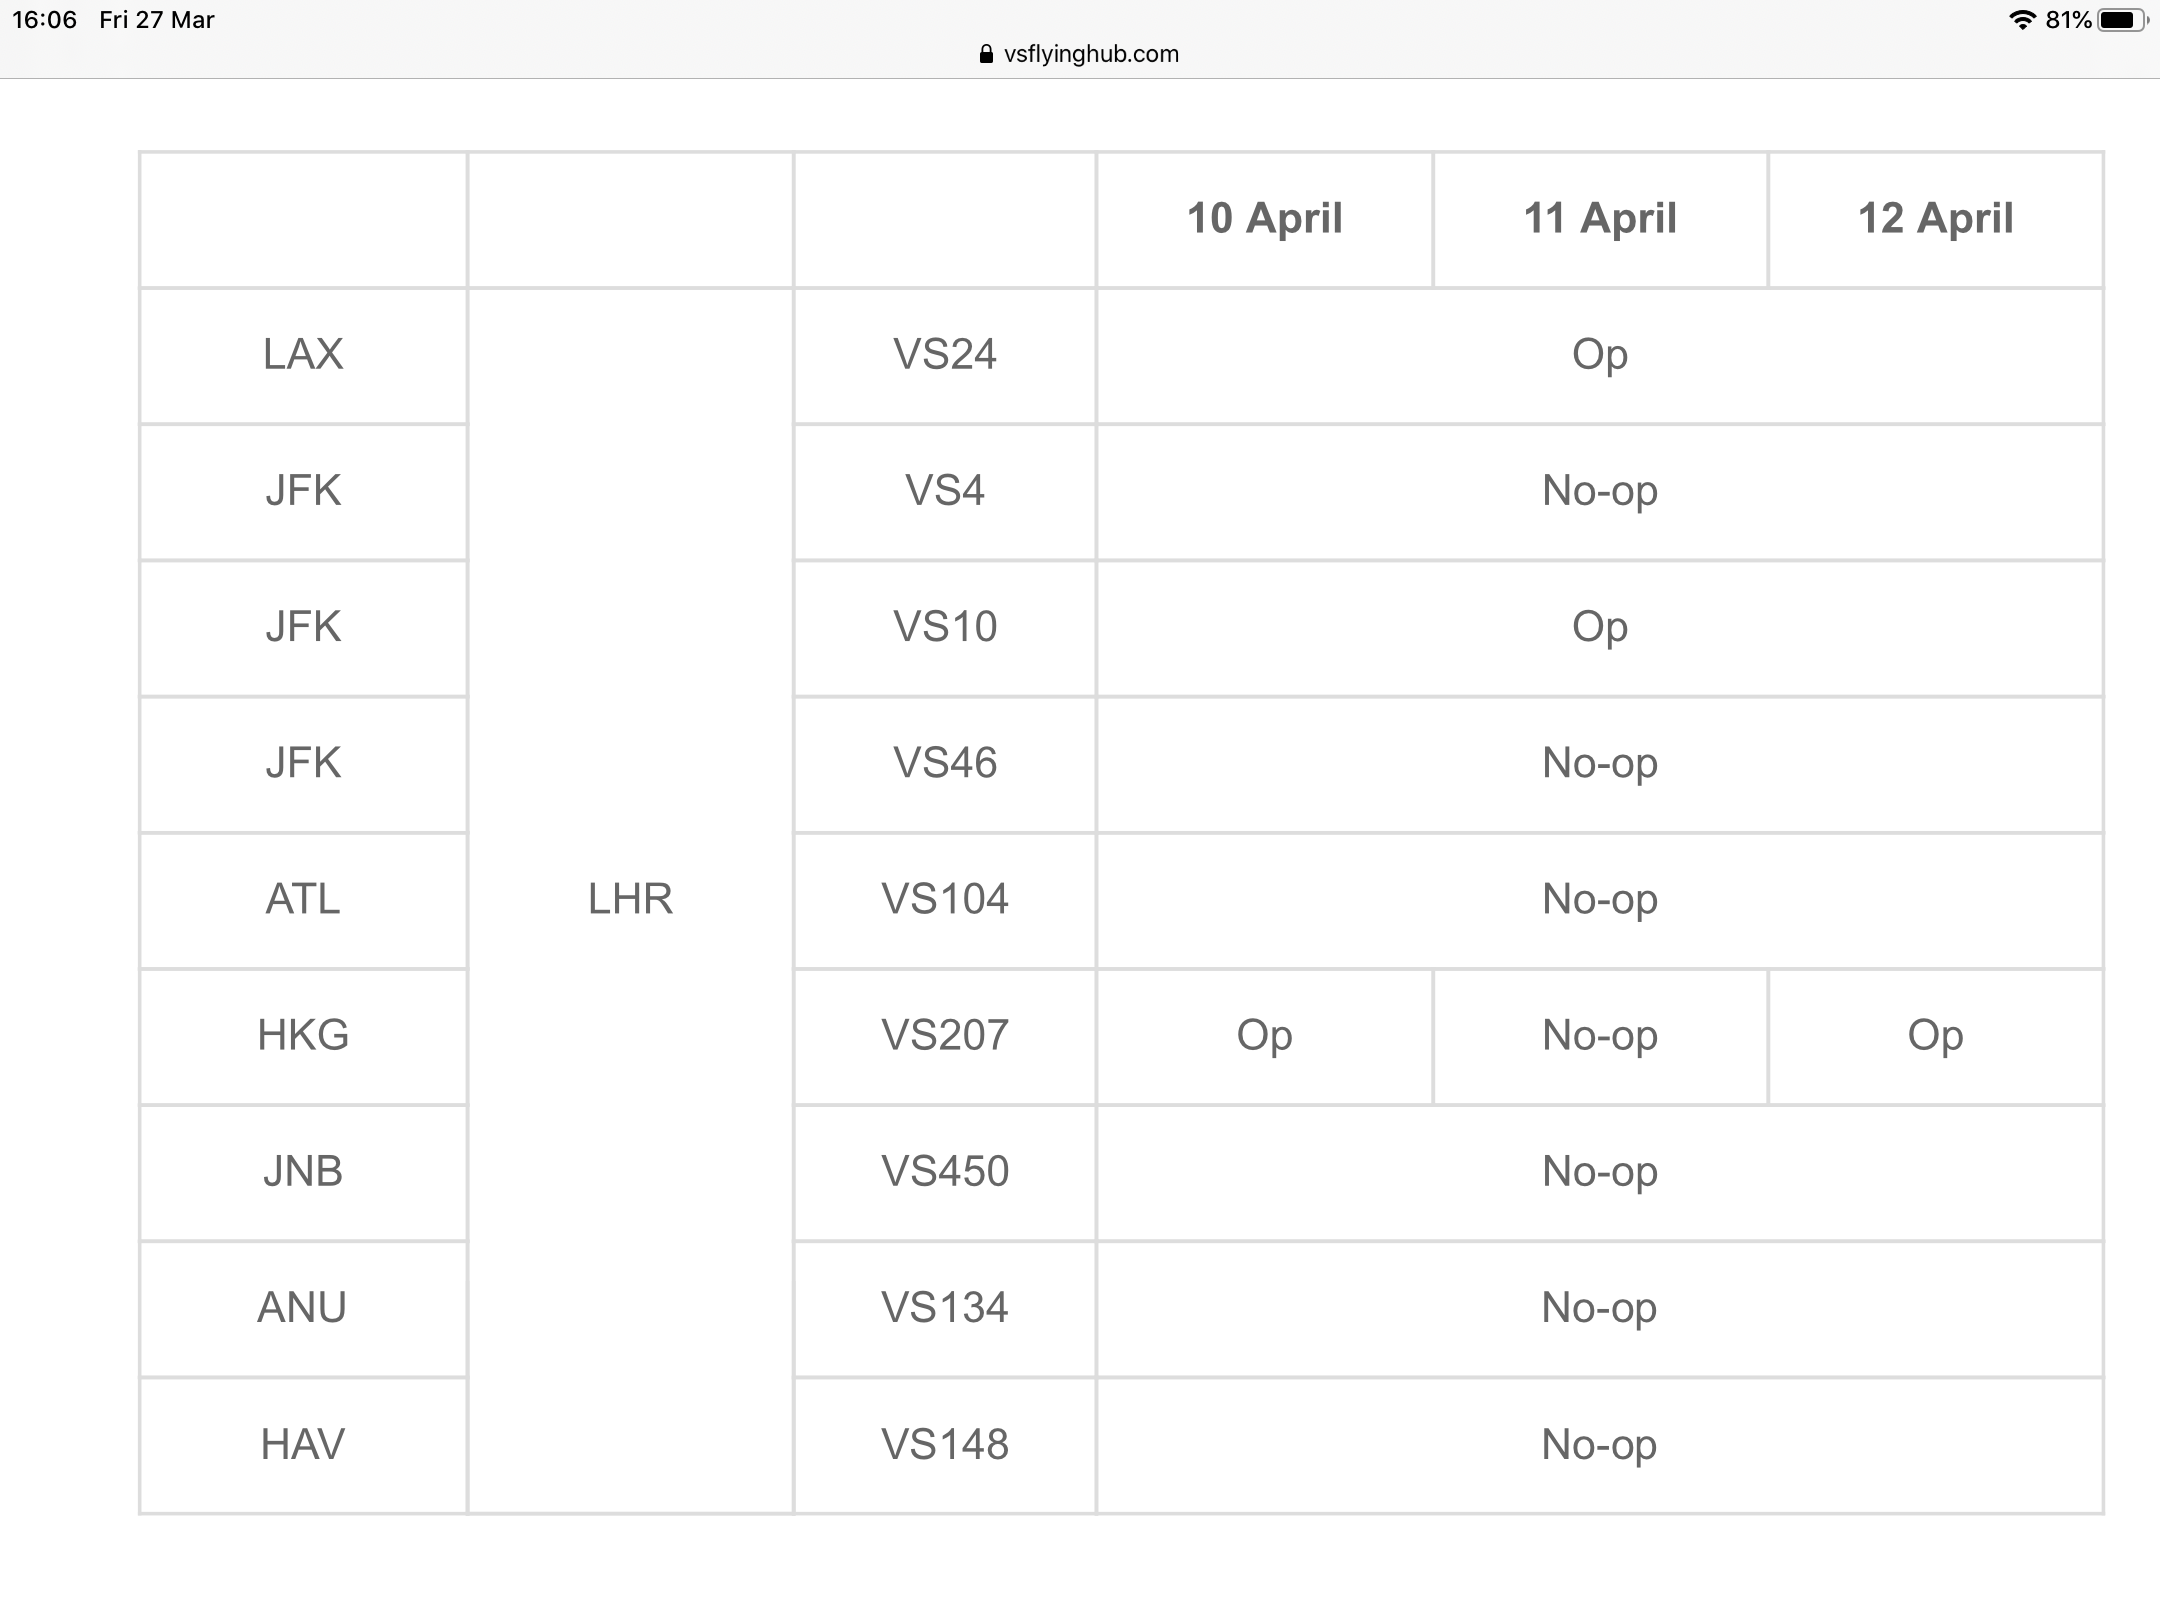
Task: Tap the HKG origin cell
Action: click(x=303, y=1036)
